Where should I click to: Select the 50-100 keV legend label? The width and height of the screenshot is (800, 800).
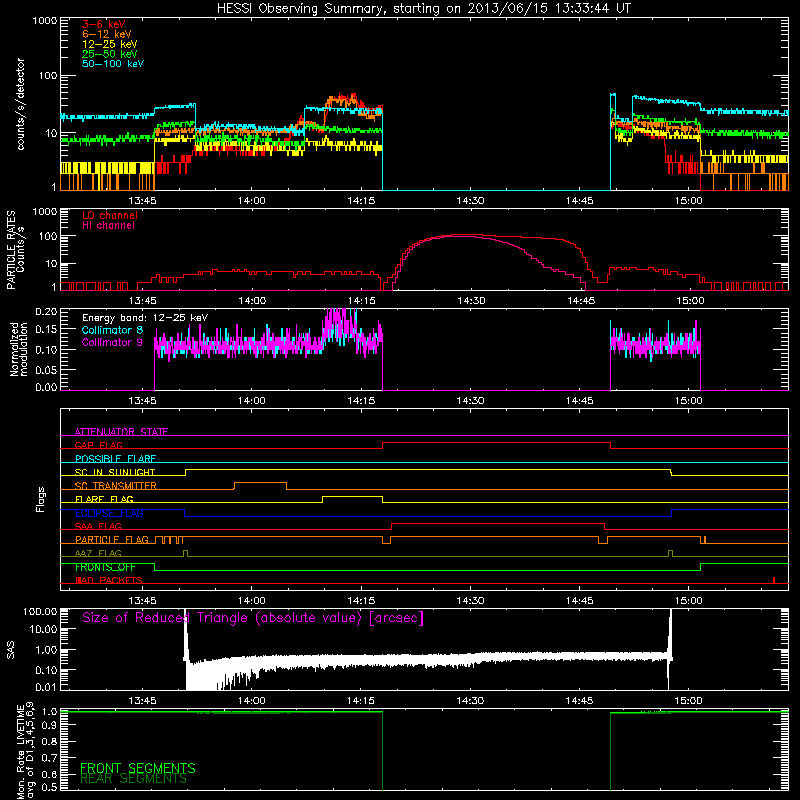tap(113, 64)
